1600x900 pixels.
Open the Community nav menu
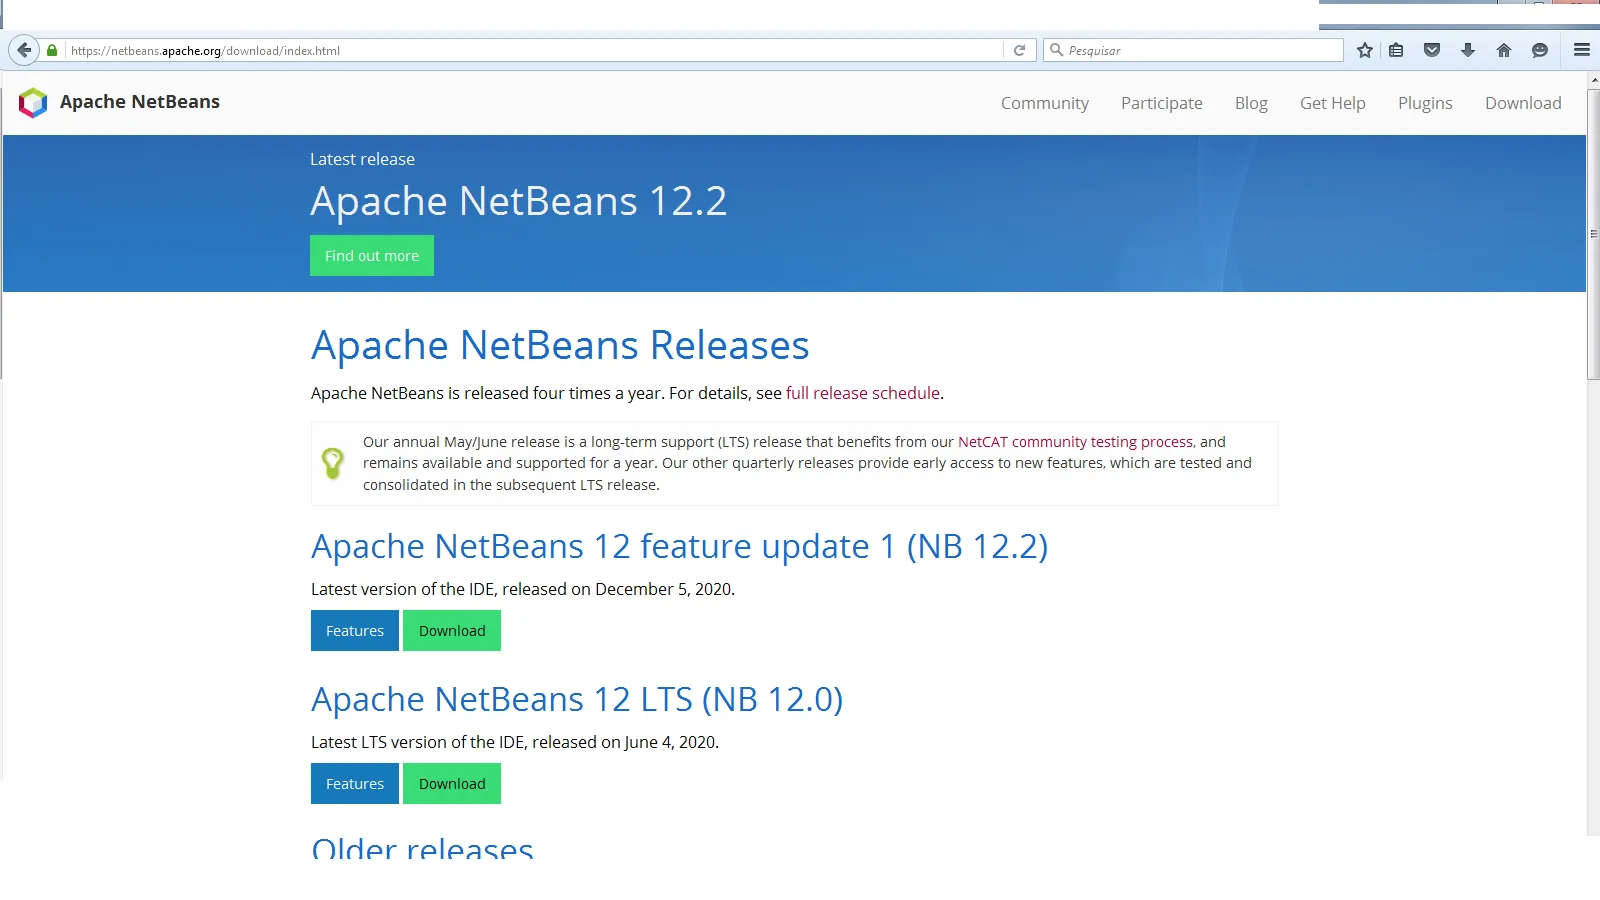click(x=1045, y=103)
